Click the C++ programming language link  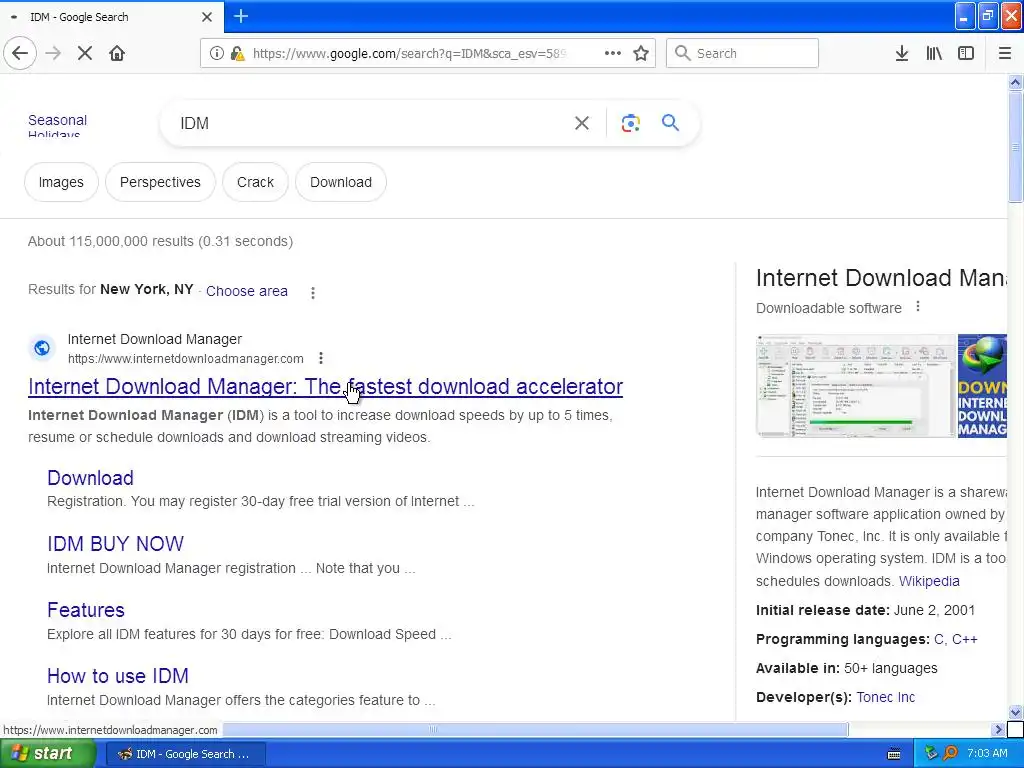(x=965, y=639)
